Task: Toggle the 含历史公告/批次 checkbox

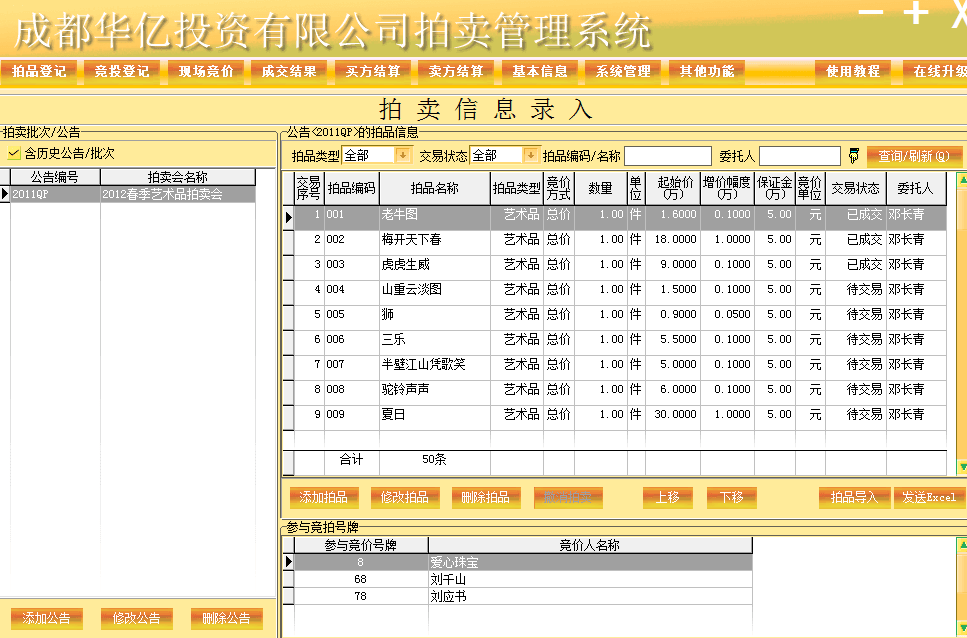Action: [14, 153]
